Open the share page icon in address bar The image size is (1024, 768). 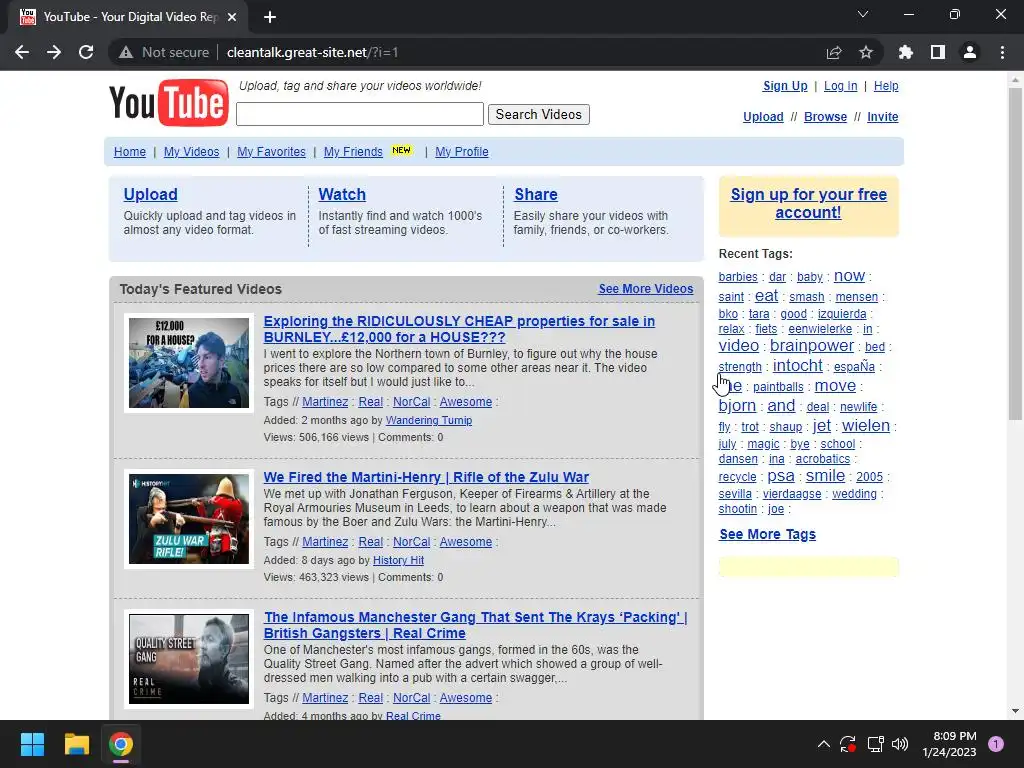pos(834,52)
